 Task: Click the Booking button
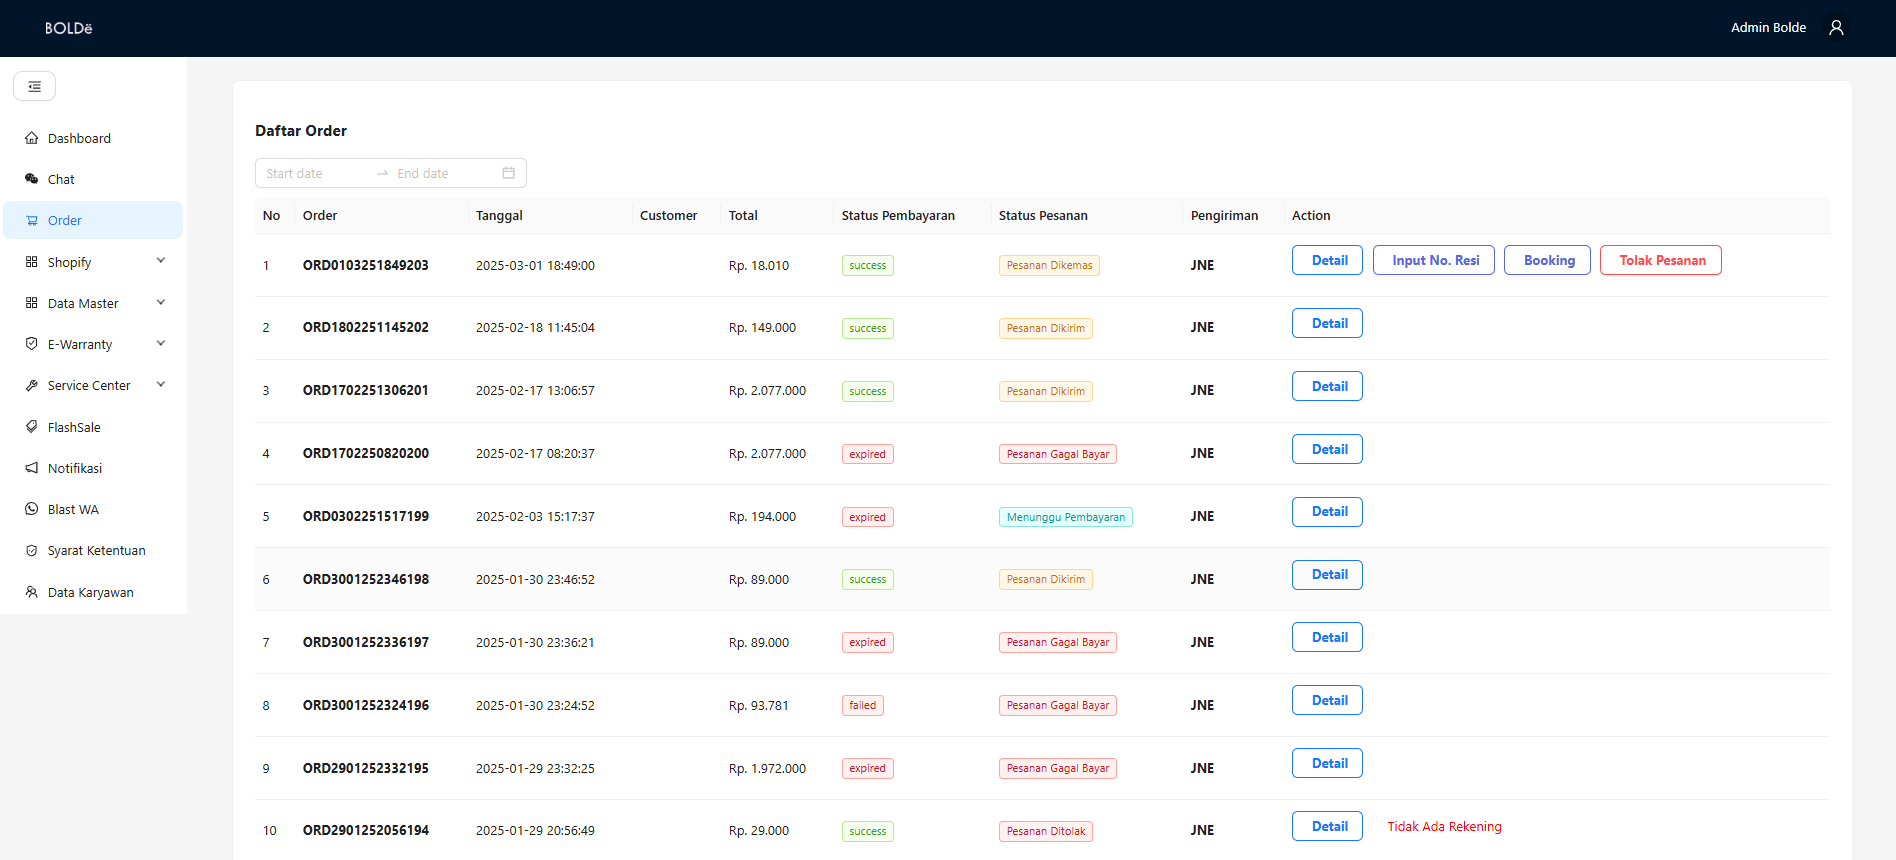pos(1547,261)
